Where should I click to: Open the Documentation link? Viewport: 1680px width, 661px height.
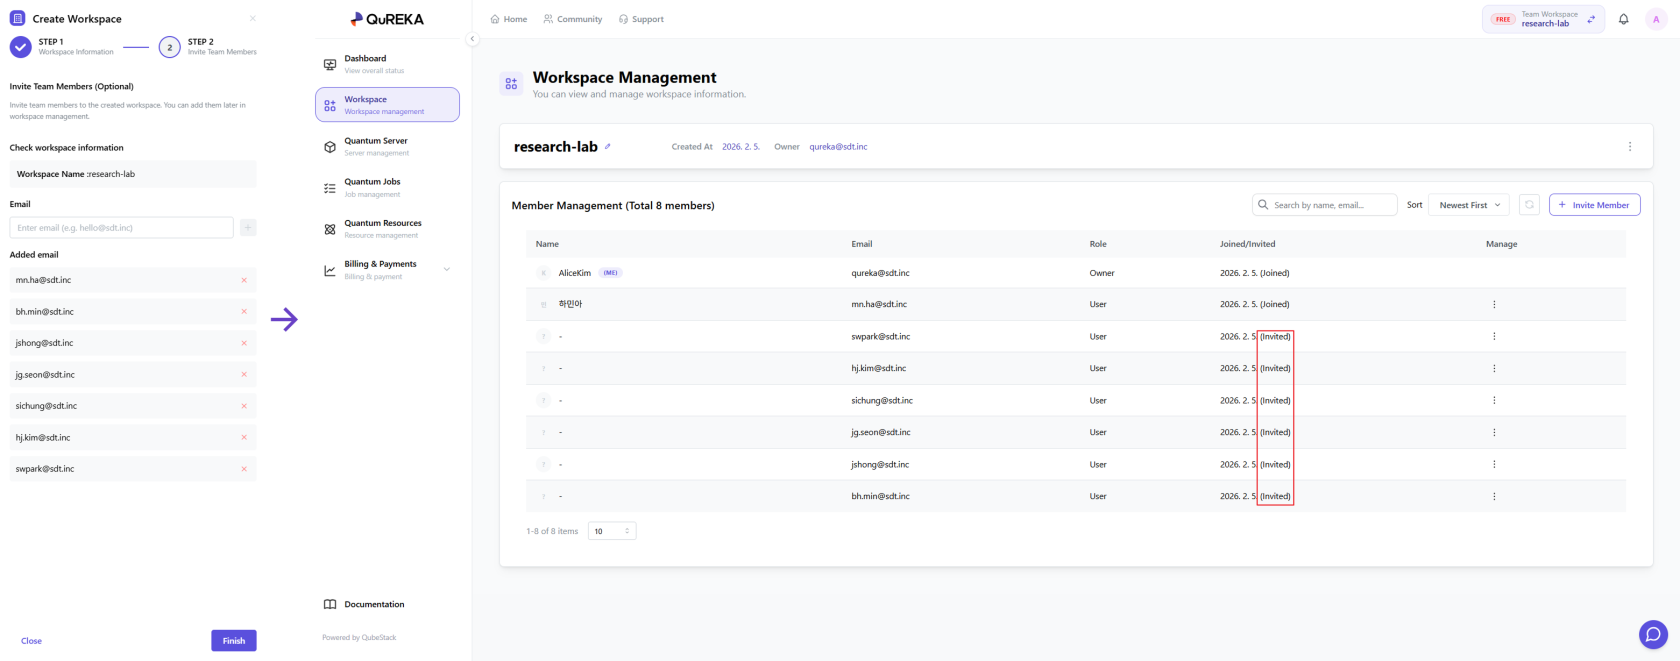click(374, 604)
